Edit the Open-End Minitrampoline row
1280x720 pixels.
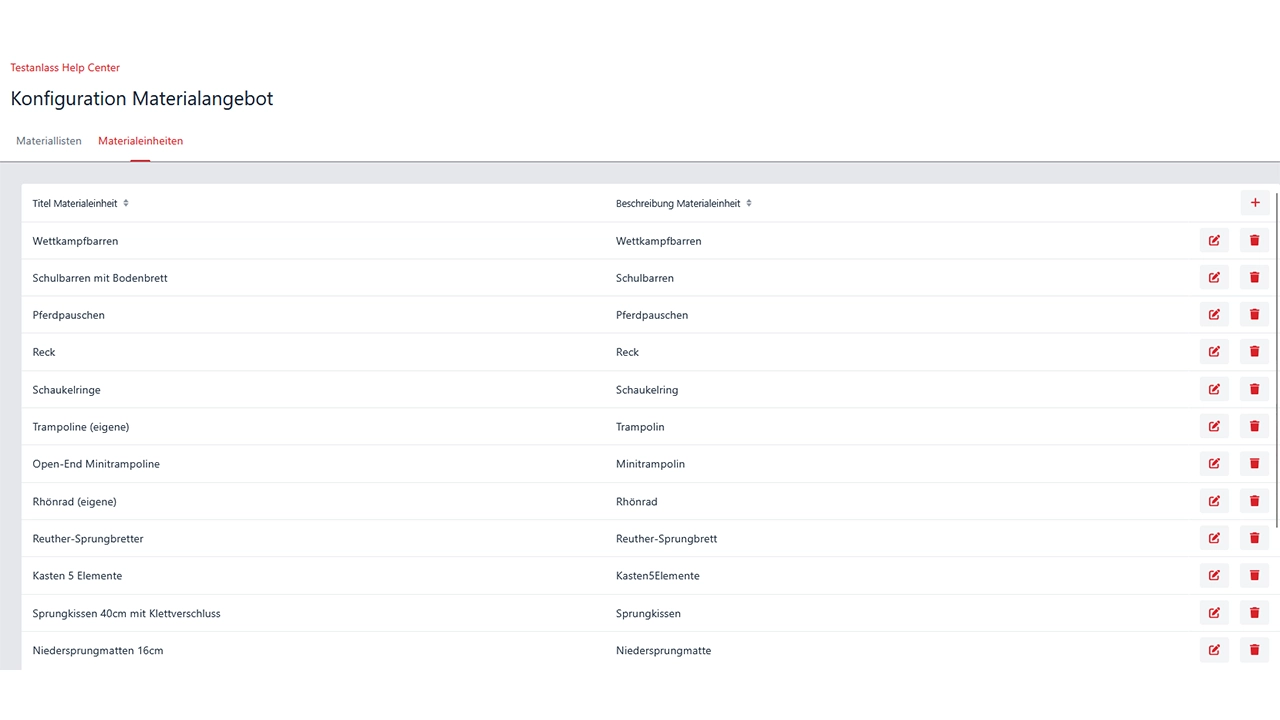tap(1214, 464)
